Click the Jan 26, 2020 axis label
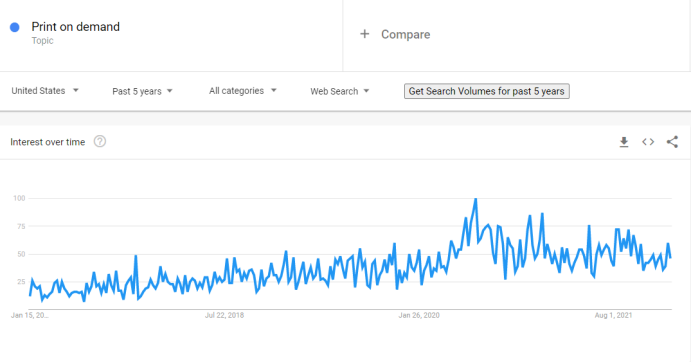Viewport: 692px width, 362px height. (419, 315)
